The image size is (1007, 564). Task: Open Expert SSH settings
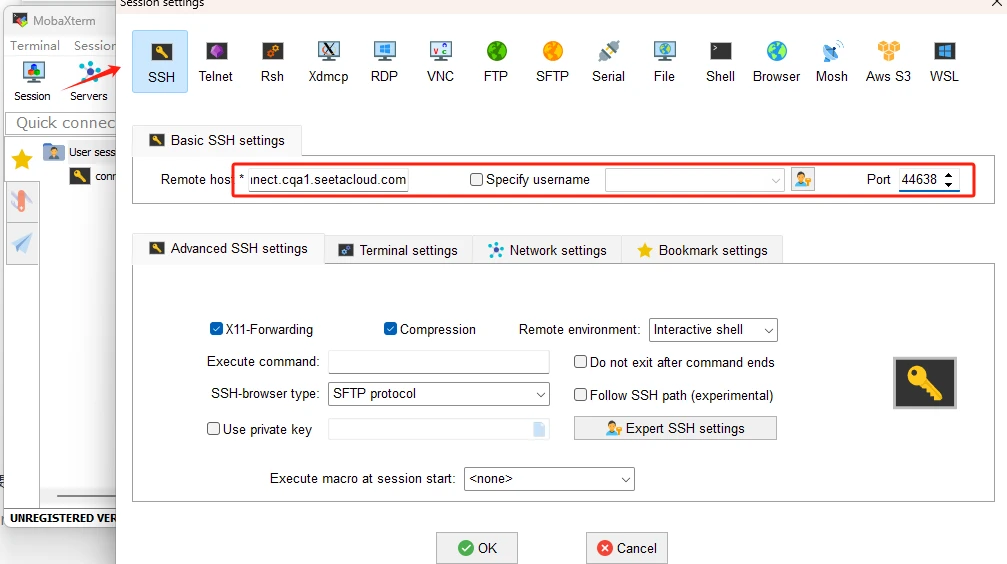(675, 428)
